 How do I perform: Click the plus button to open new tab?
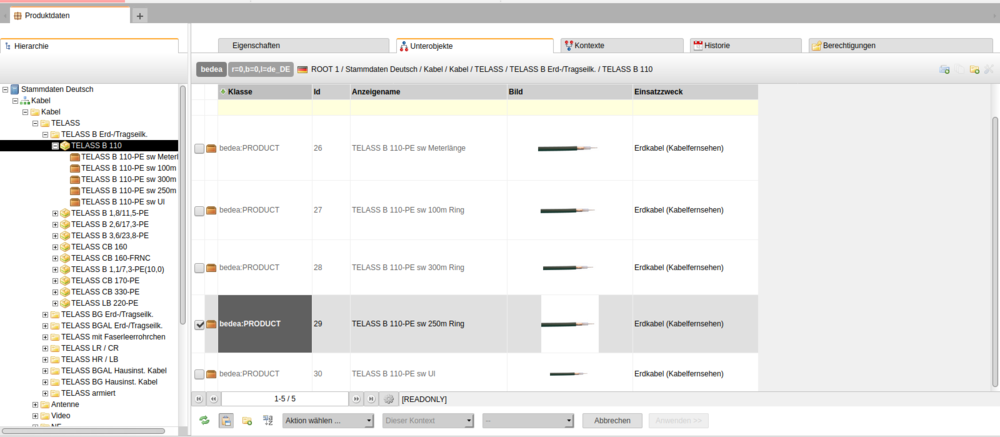click(x=140, y=15)
